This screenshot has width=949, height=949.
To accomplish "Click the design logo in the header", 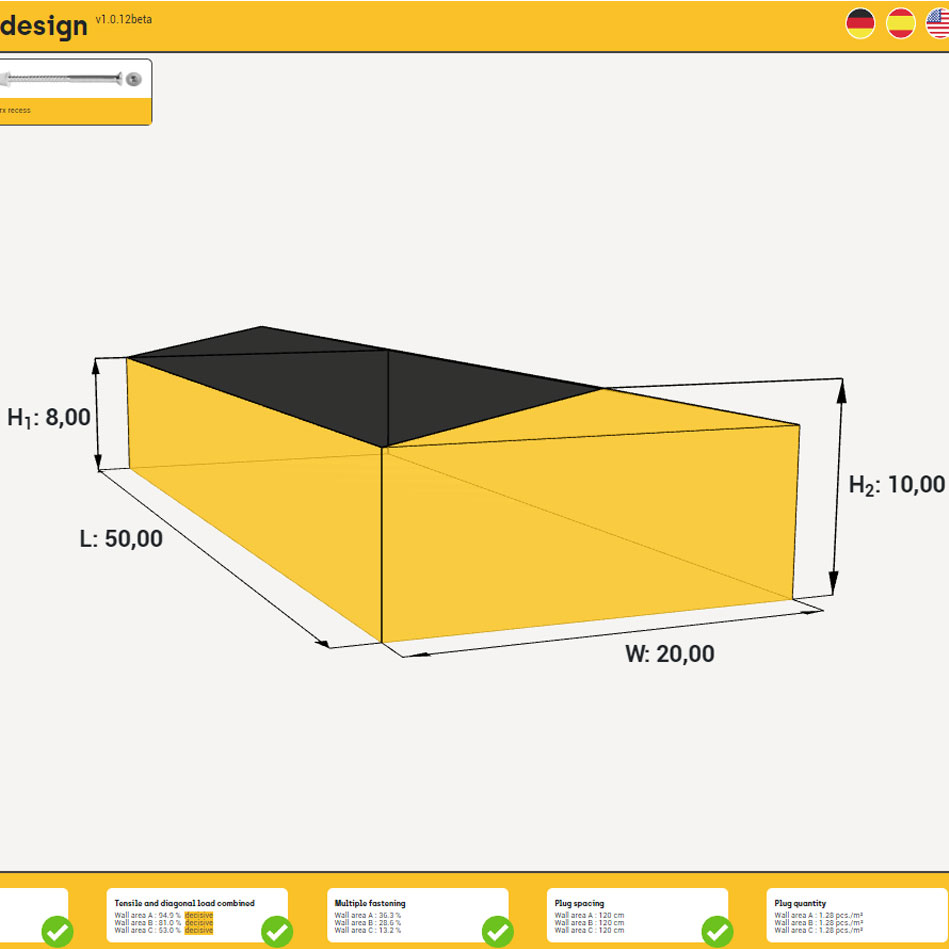I will point(45,24).
